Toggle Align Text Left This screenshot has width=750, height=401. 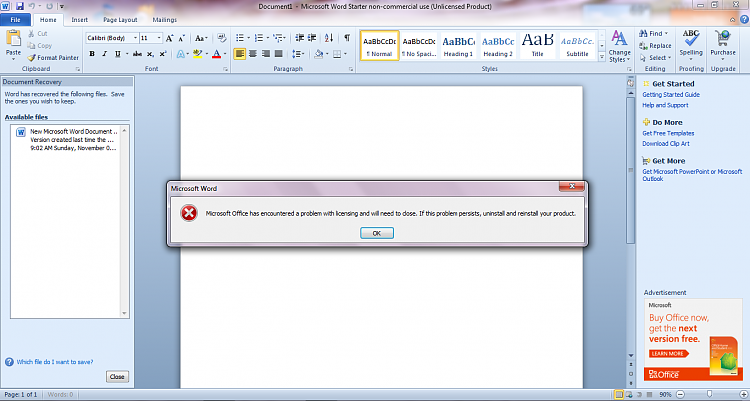(240, 54)
